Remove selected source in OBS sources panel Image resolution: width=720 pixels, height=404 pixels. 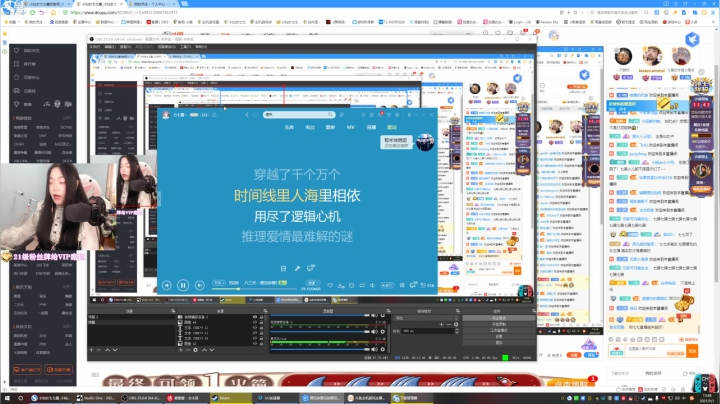[188, 350]
